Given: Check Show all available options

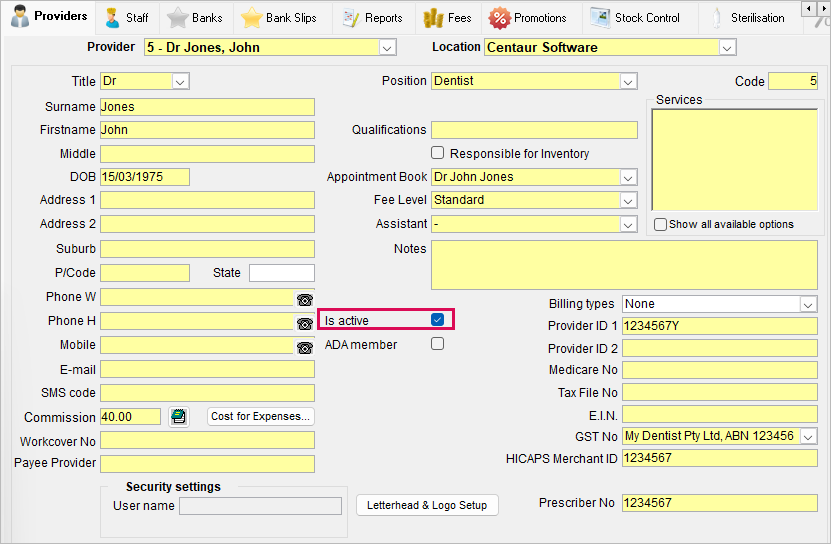Looking at the screenshot, I should point(660,224).
